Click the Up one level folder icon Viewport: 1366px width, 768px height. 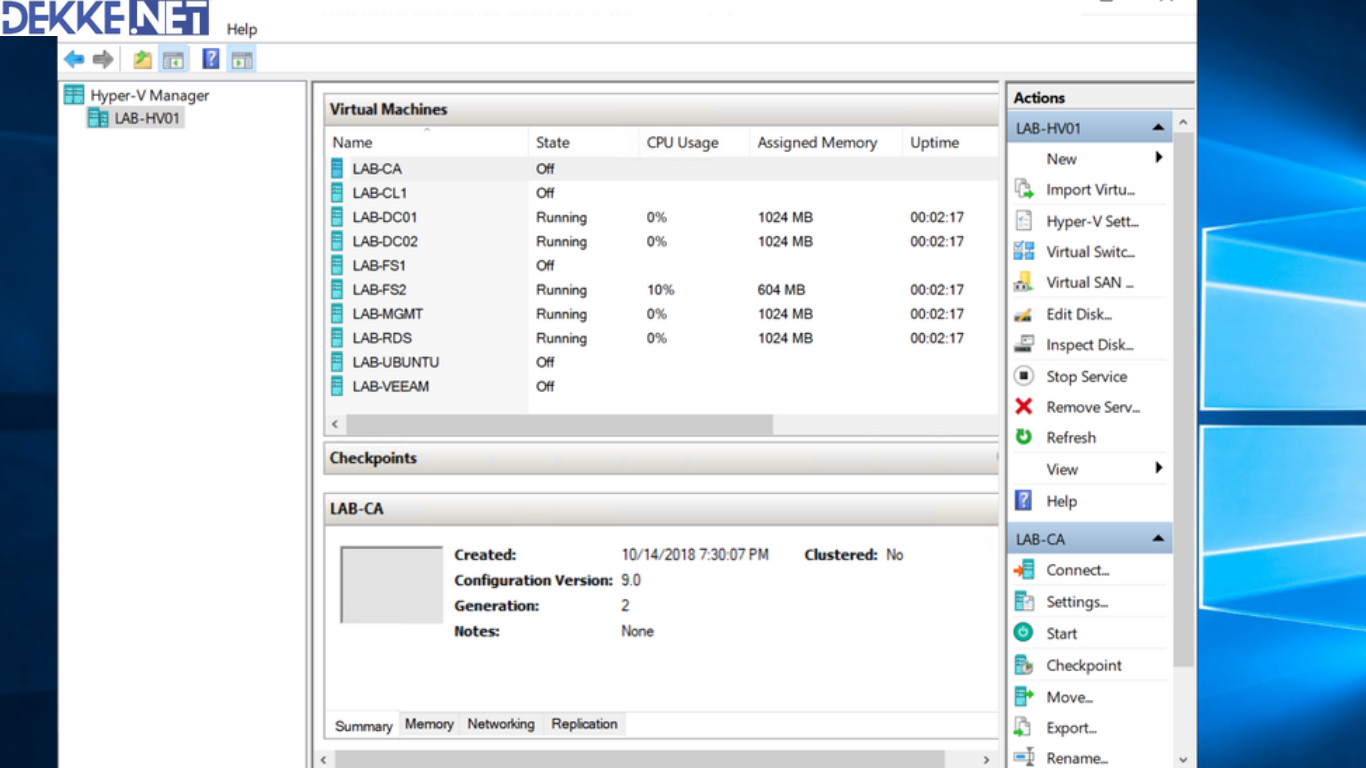click(143, 59)
